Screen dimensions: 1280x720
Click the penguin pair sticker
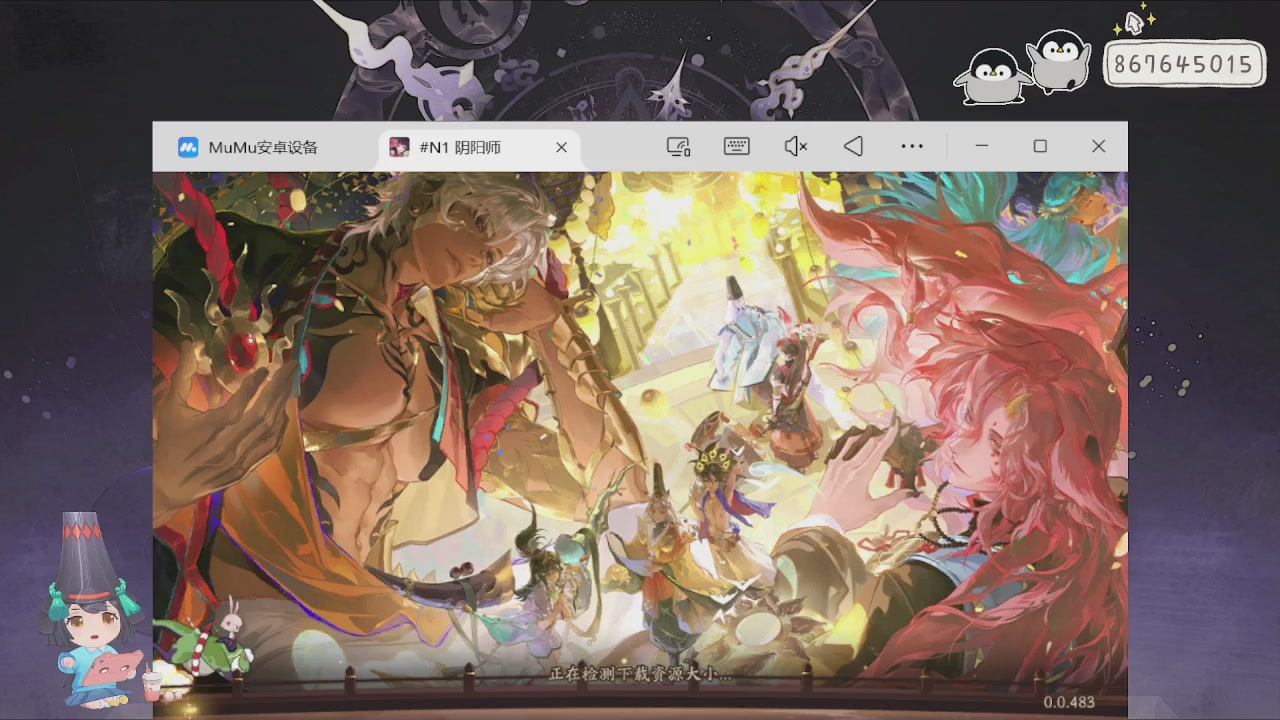pos(1024,66)
